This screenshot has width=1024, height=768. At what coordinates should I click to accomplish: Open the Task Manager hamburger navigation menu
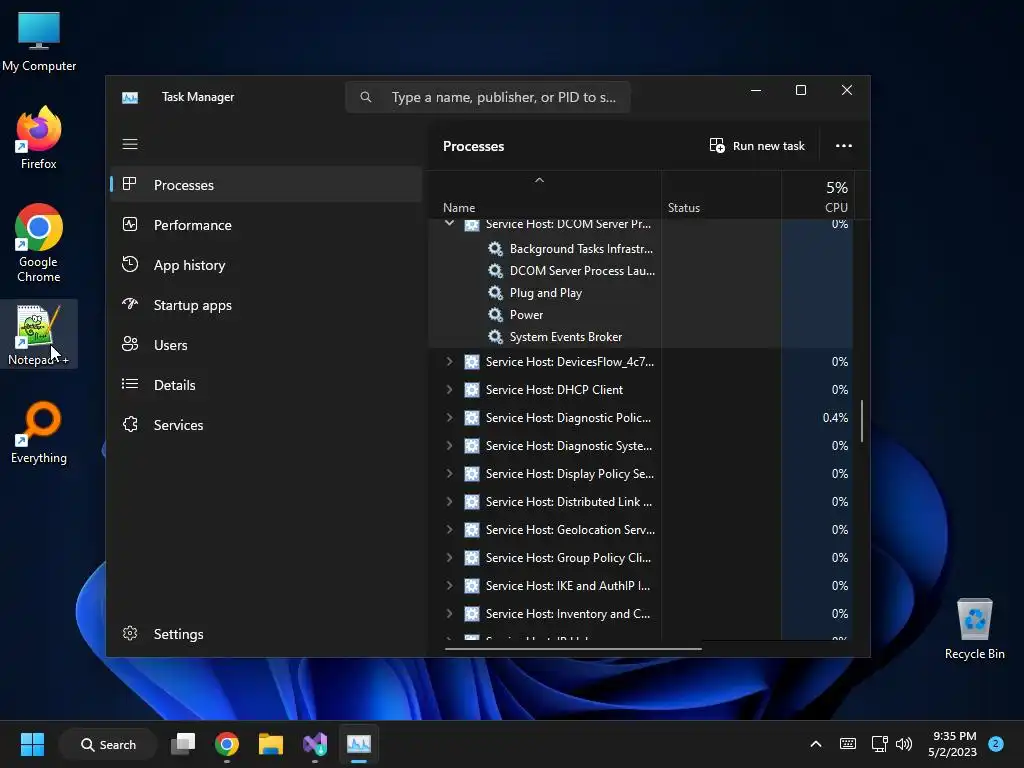pyautogui.click(x=130, y=144)
